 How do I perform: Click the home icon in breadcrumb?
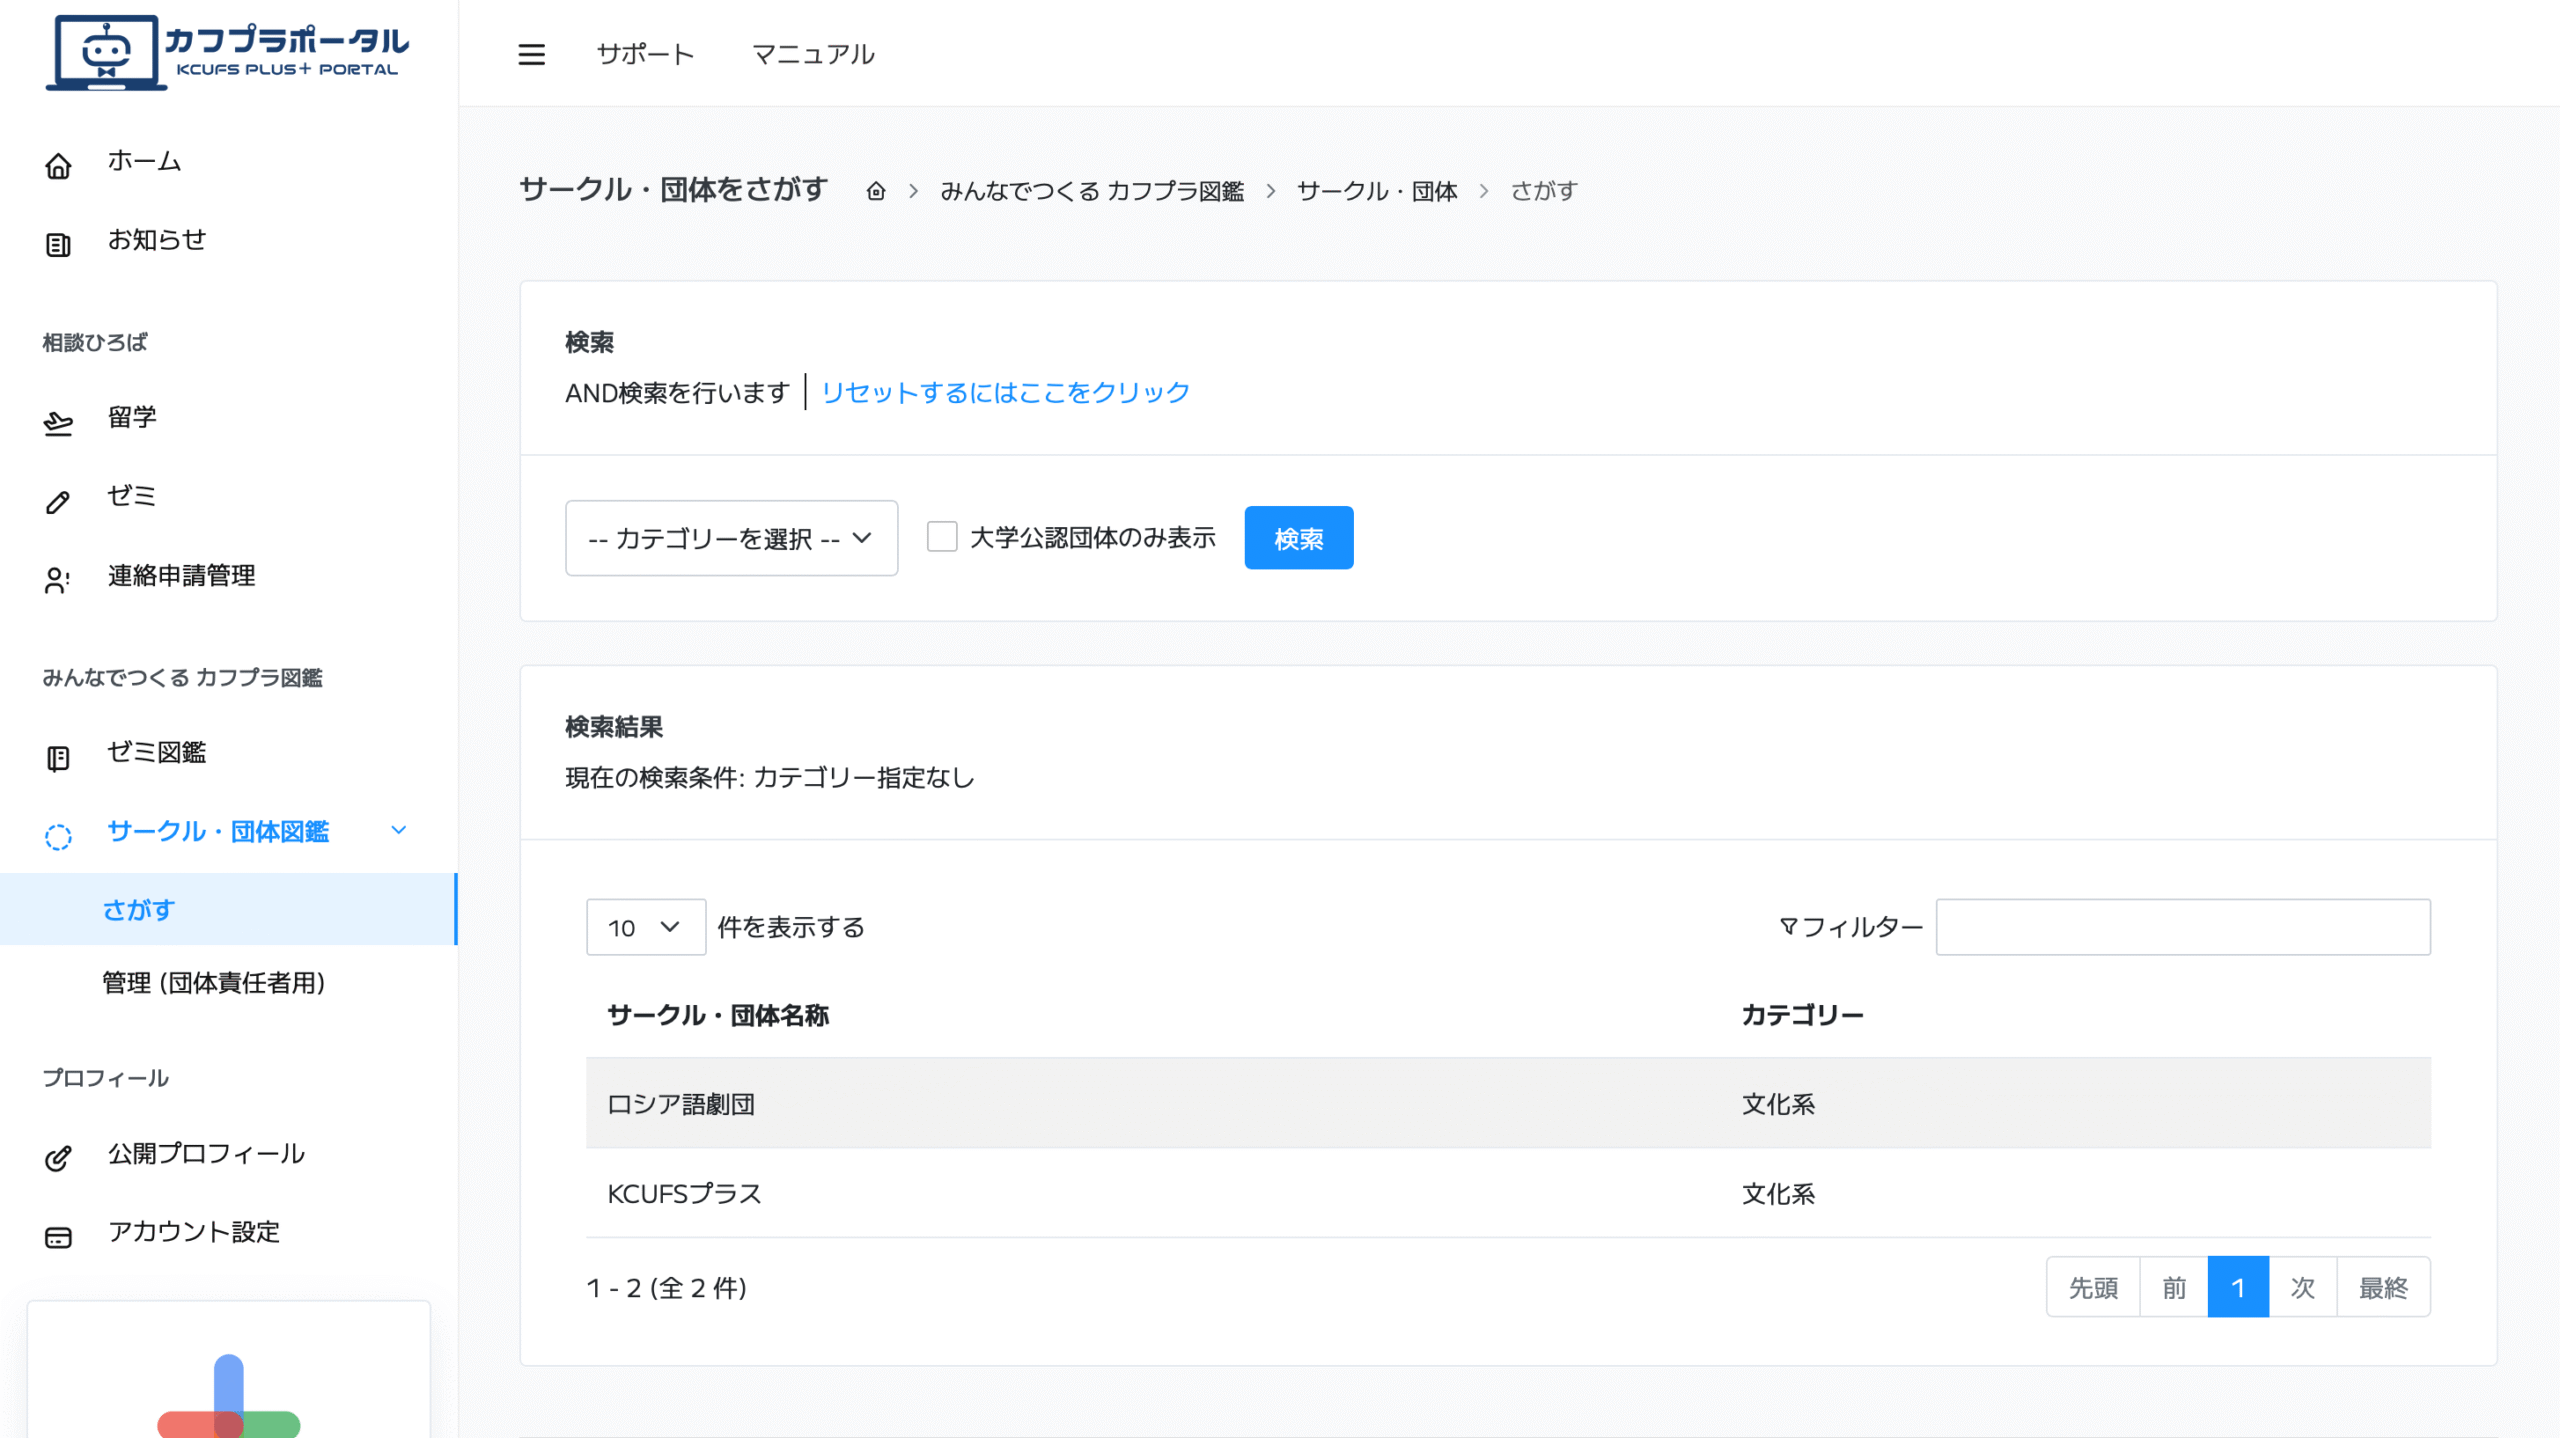(876, 191)
